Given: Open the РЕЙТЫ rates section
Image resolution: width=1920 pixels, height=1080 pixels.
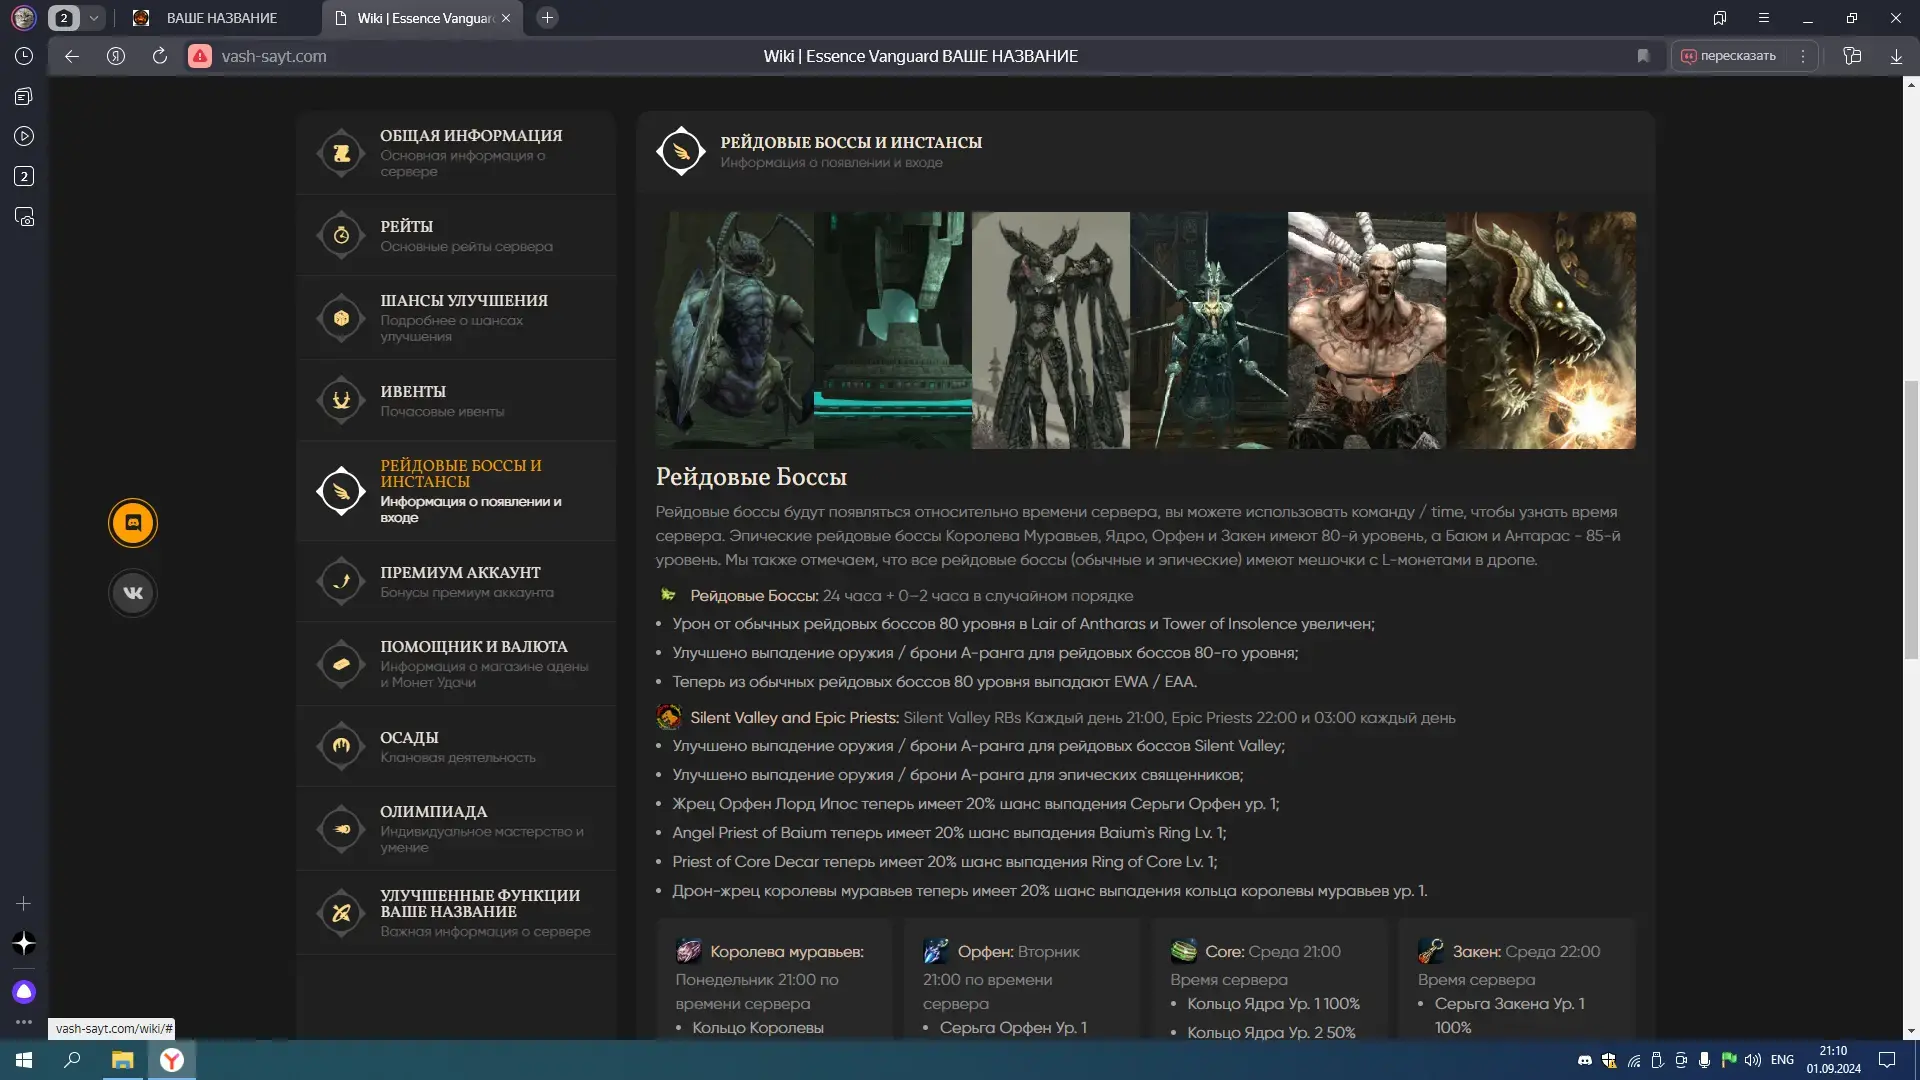Looking at the screenshot, I should 456,236.
